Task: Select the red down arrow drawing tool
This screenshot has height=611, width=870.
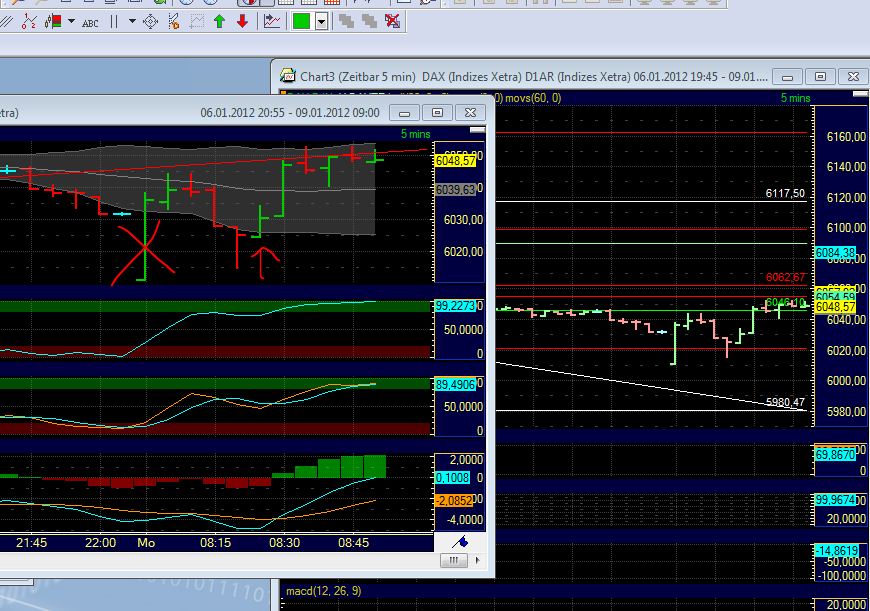Action: [240, 20]
